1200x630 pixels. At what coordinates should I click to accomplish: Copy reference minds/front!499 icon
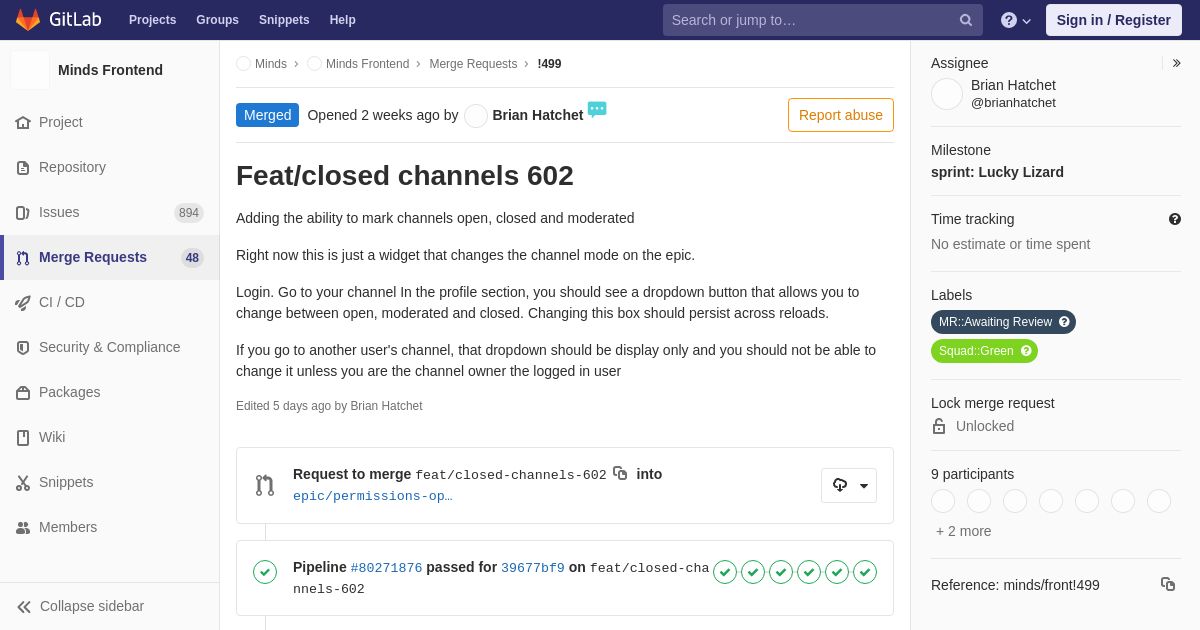(1168, 584)
